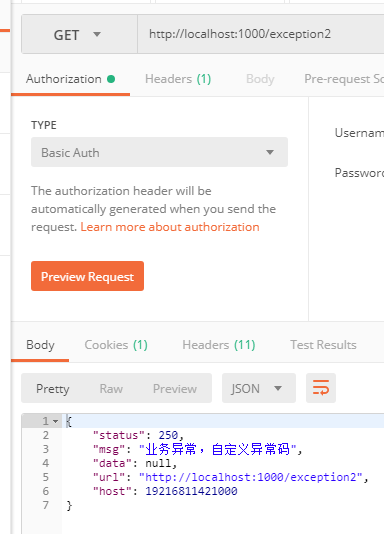The image size is (384, 534).
Task: Select the Preview view
Action: pos(175,389)
